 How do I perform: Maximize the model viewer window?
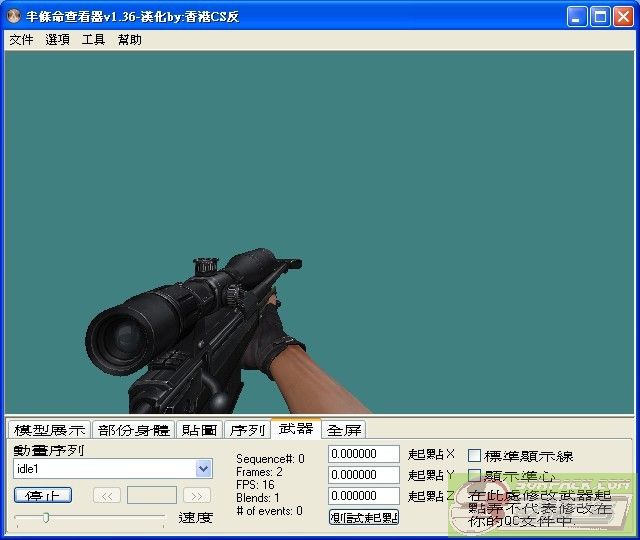tap(600, 17)
